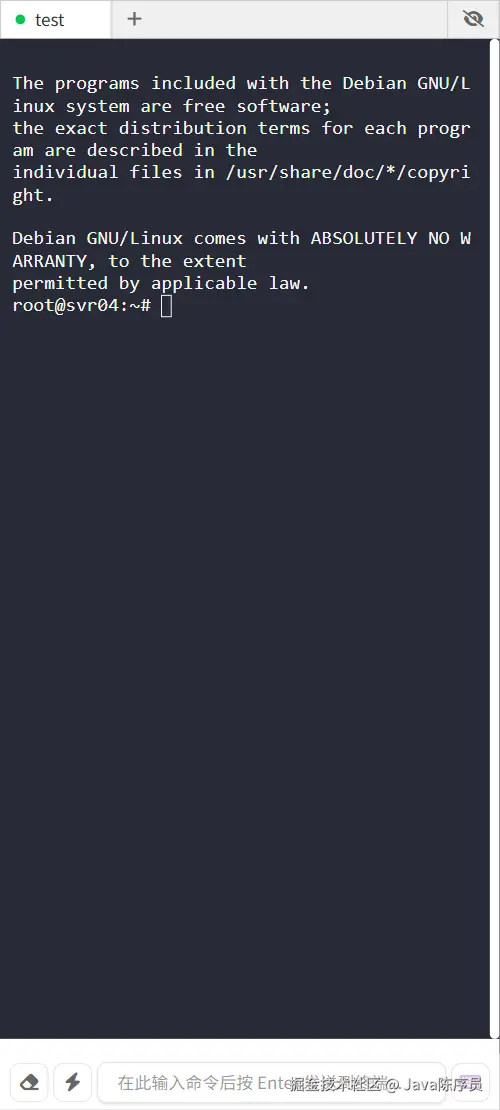This screenshot has height=1110, width=500.
Task: Open quick commands via lightning bolt icon
Action: 72,1082
